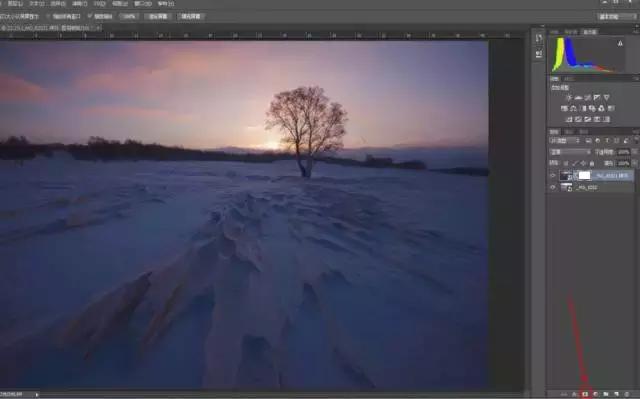Viewport: 640px width, 399px height.
Task: Open the status bar info arrow menu
Action: coord(37,395)
